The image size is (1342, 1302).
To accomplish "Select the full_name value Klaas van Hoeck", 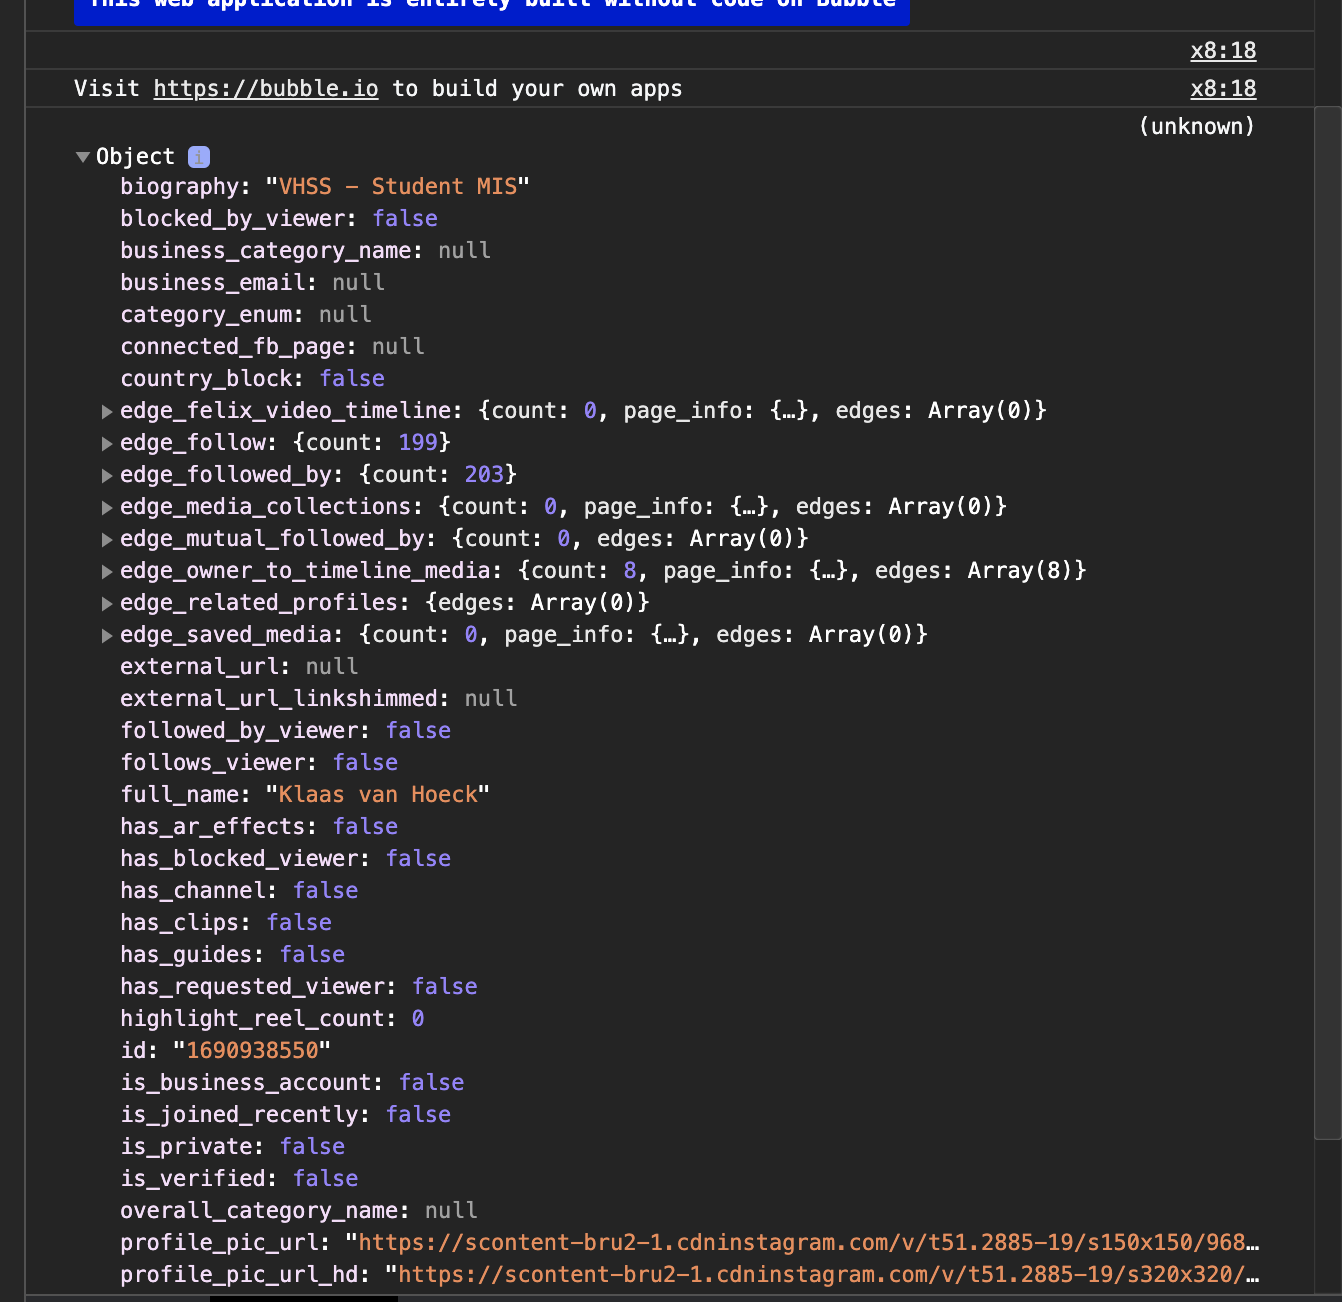I will 378,794.
